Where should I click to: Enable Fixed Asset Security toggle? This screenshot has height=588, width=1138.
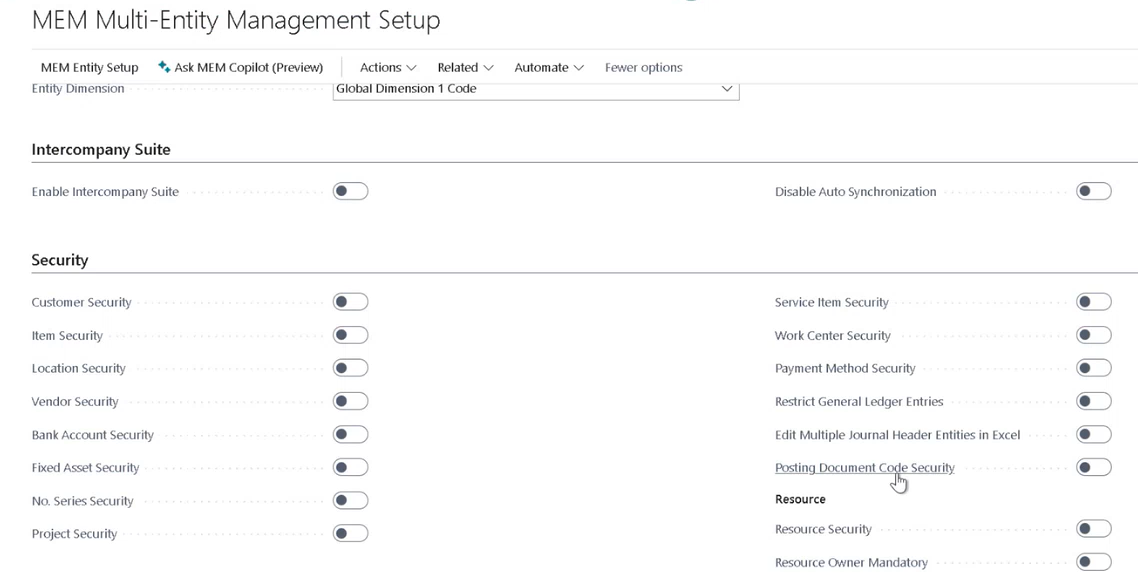point(351,467)
